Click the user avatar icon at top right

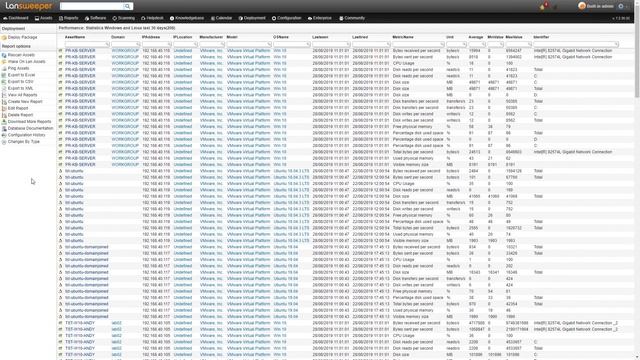point(582,6)
